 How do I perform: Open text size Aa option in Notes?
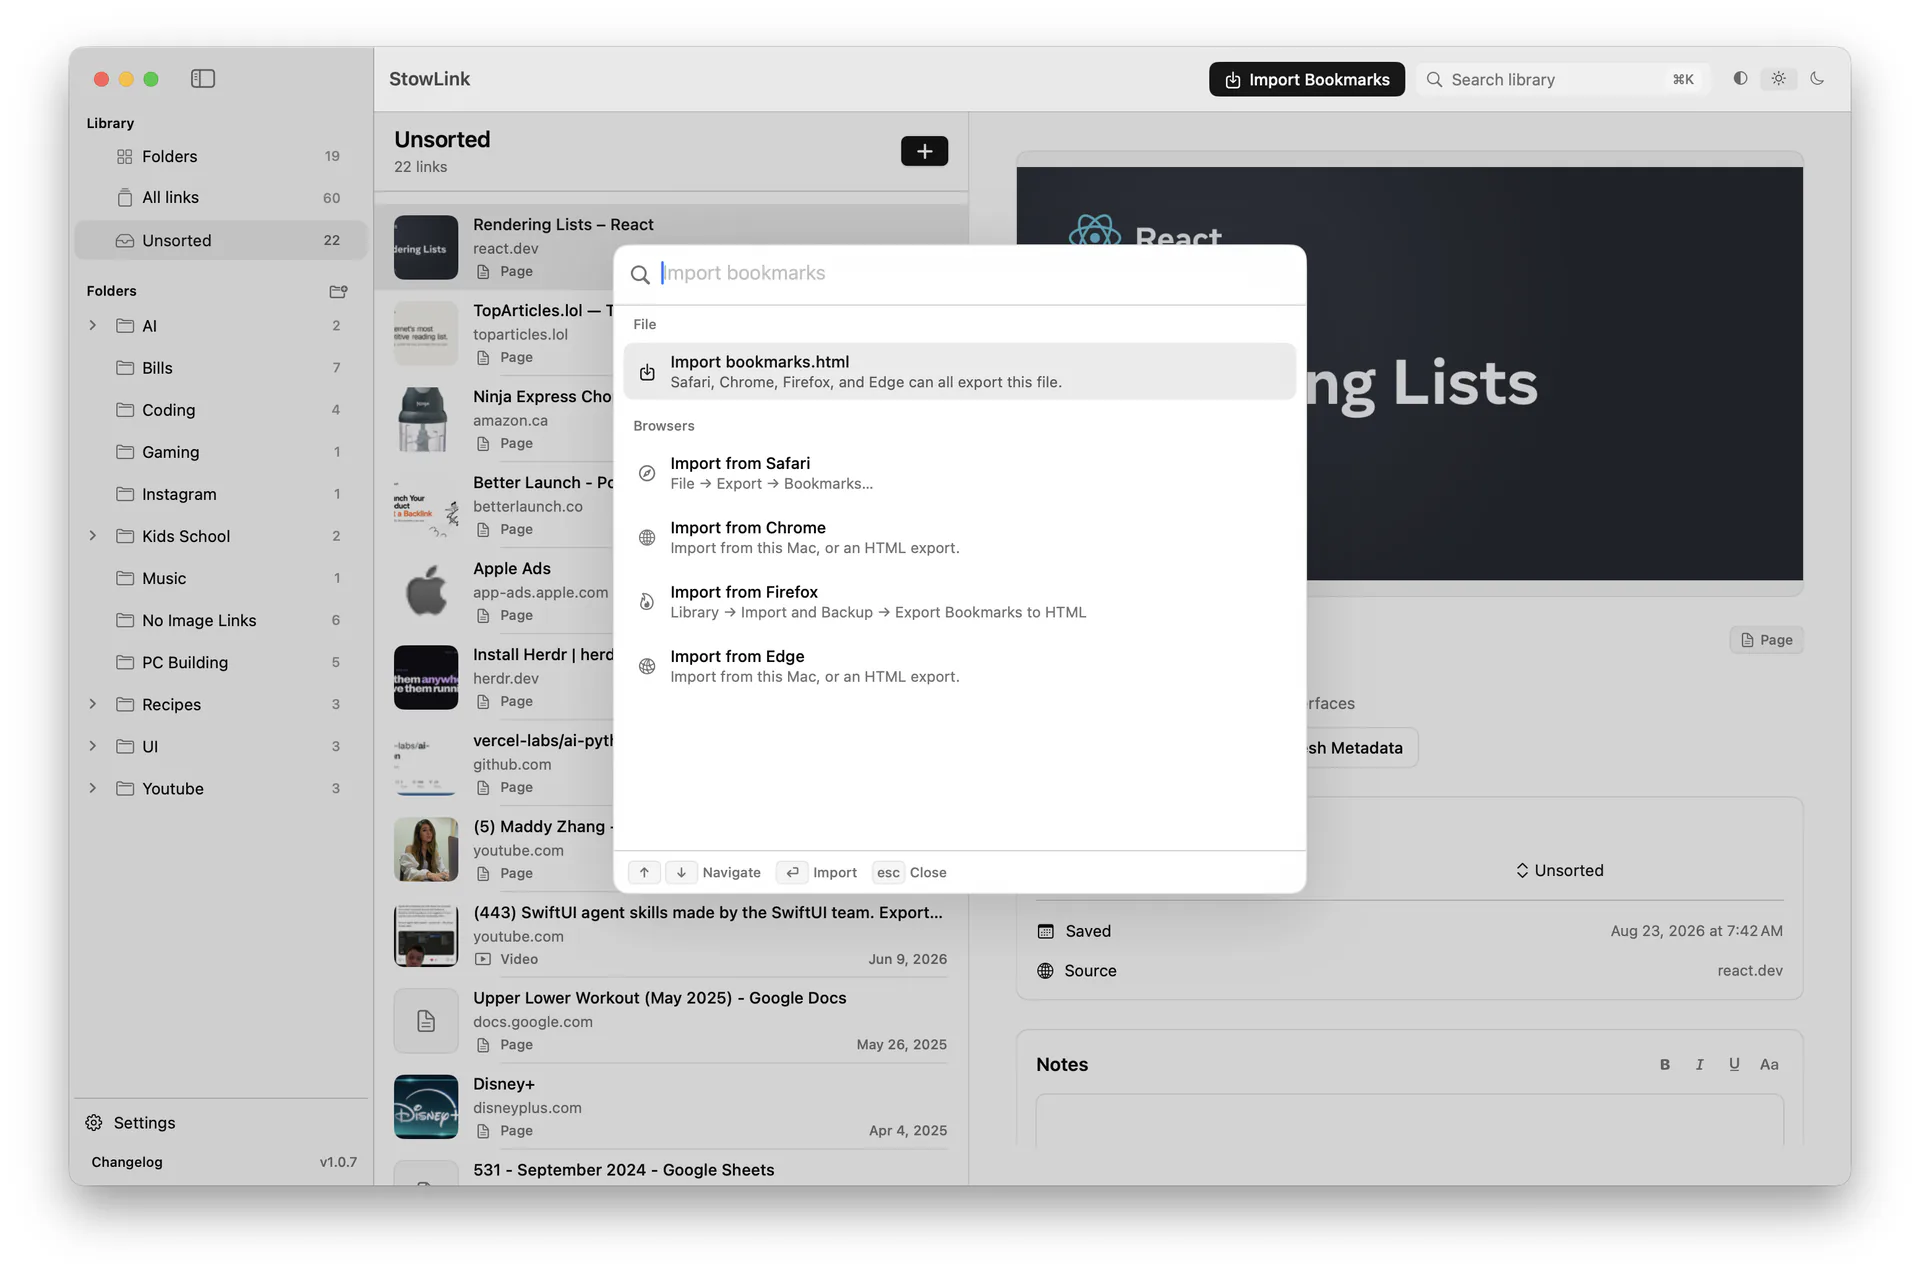coord(1769,1065)
